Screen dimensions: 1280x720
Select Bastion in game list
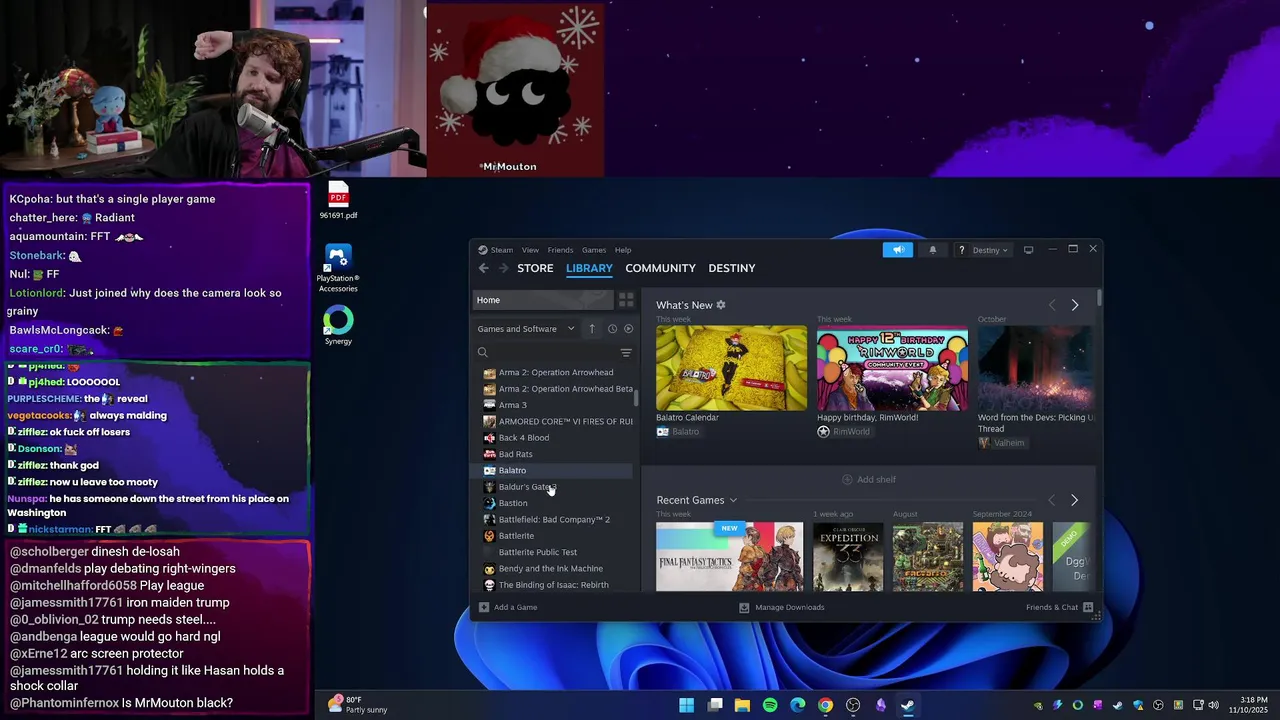553,503
